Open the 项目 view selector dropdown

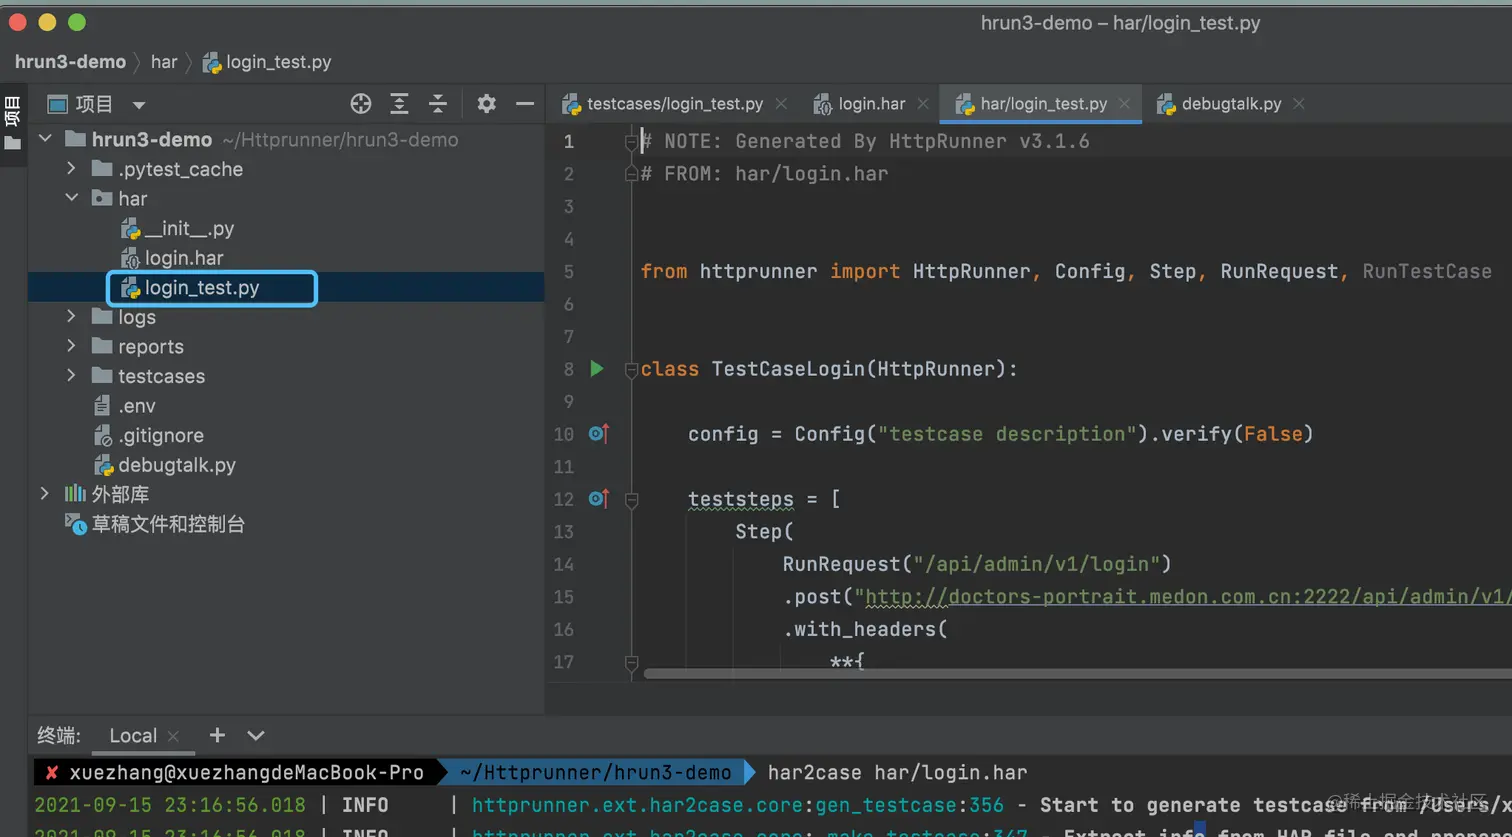click(x=139, y=105)
